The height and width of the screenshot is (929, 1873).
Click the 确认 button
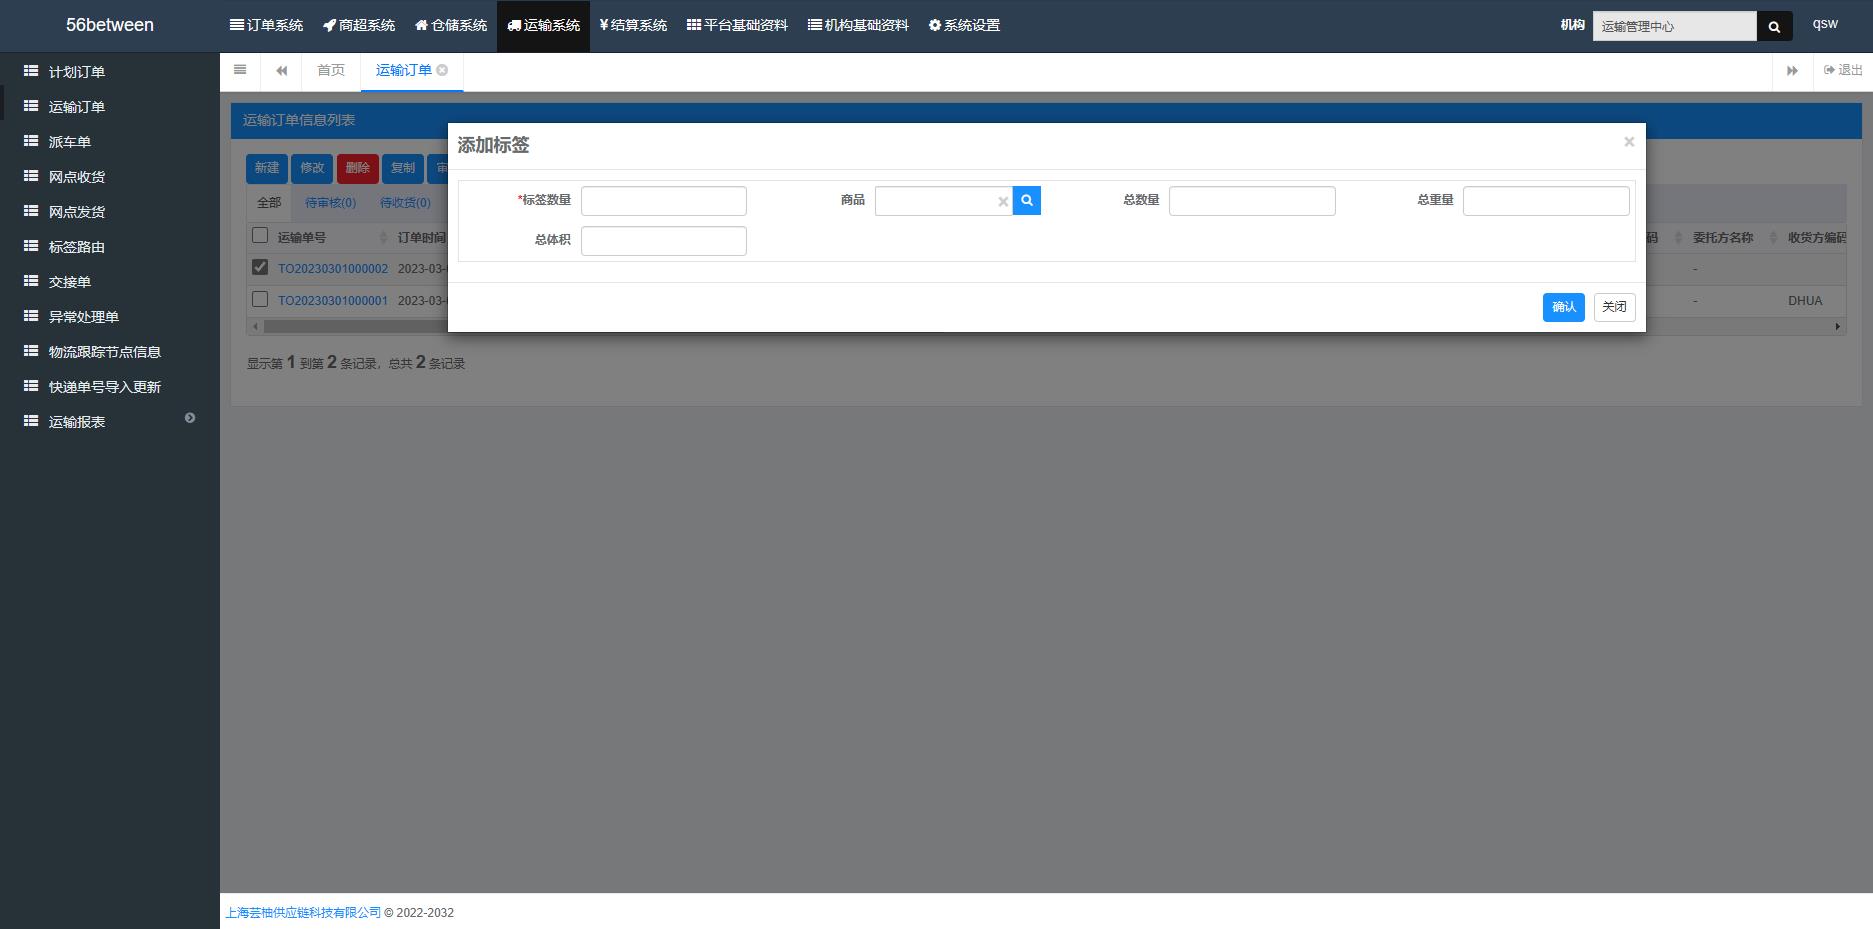coord(1564,307)
